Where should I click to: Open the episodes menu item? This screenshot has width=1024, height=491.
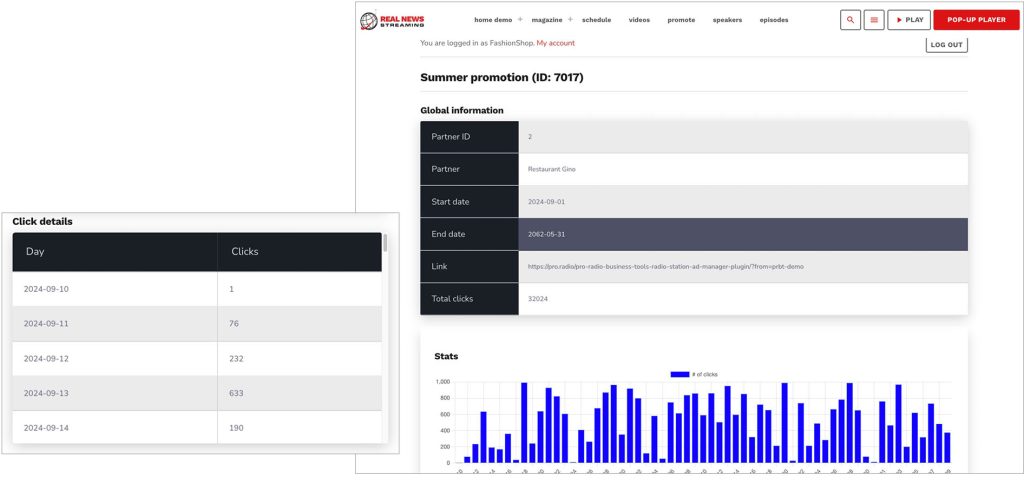point(774,20)
